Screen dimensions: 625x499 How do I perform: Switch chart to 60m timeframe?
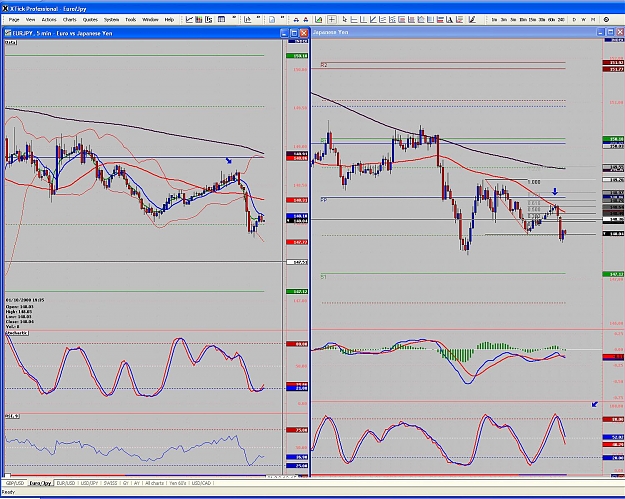(552, 20)
